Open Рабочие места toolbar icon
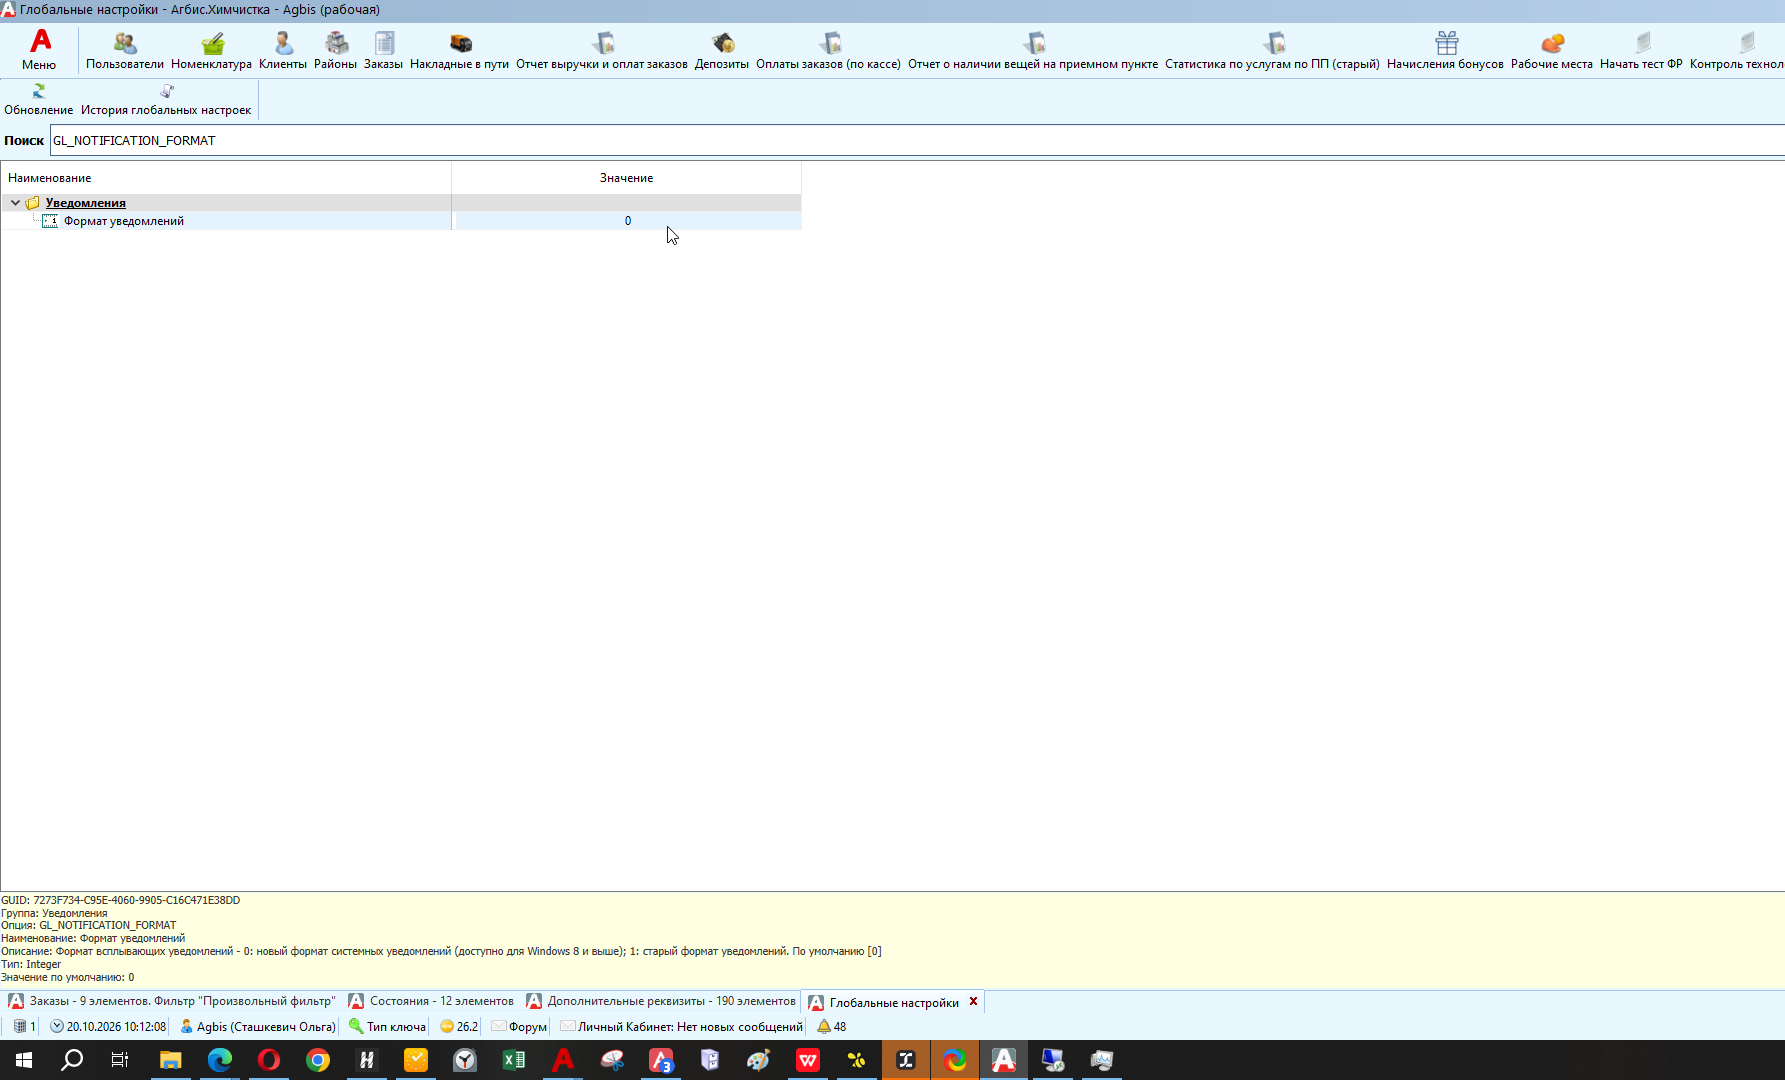The width and height of the screenshot is (1785, 1080). point(1552,49)
